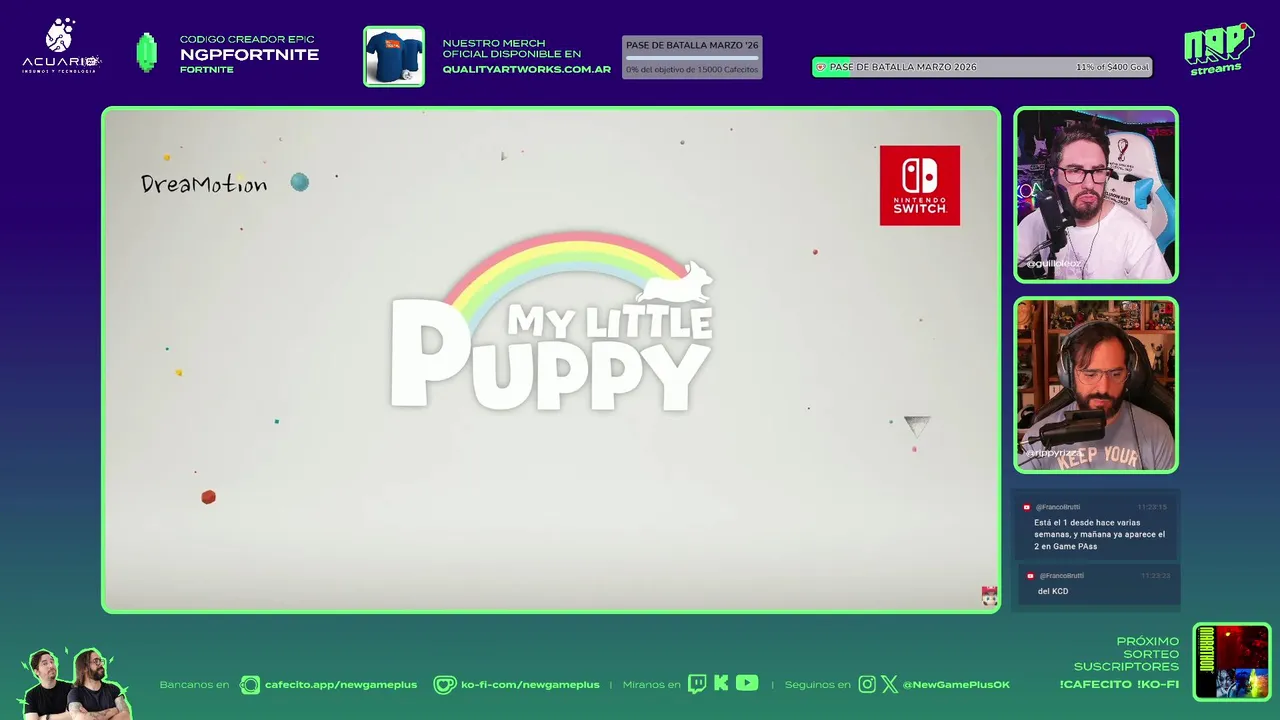
Task: Click the Instagram icon in footer
Action: 867,684
